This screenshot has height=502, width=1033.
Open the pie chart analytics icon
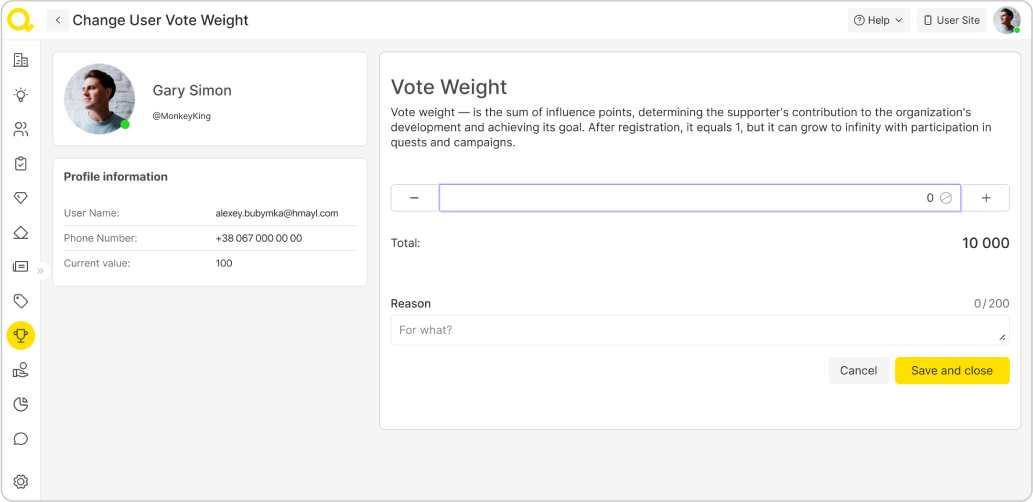pos(20,404)
